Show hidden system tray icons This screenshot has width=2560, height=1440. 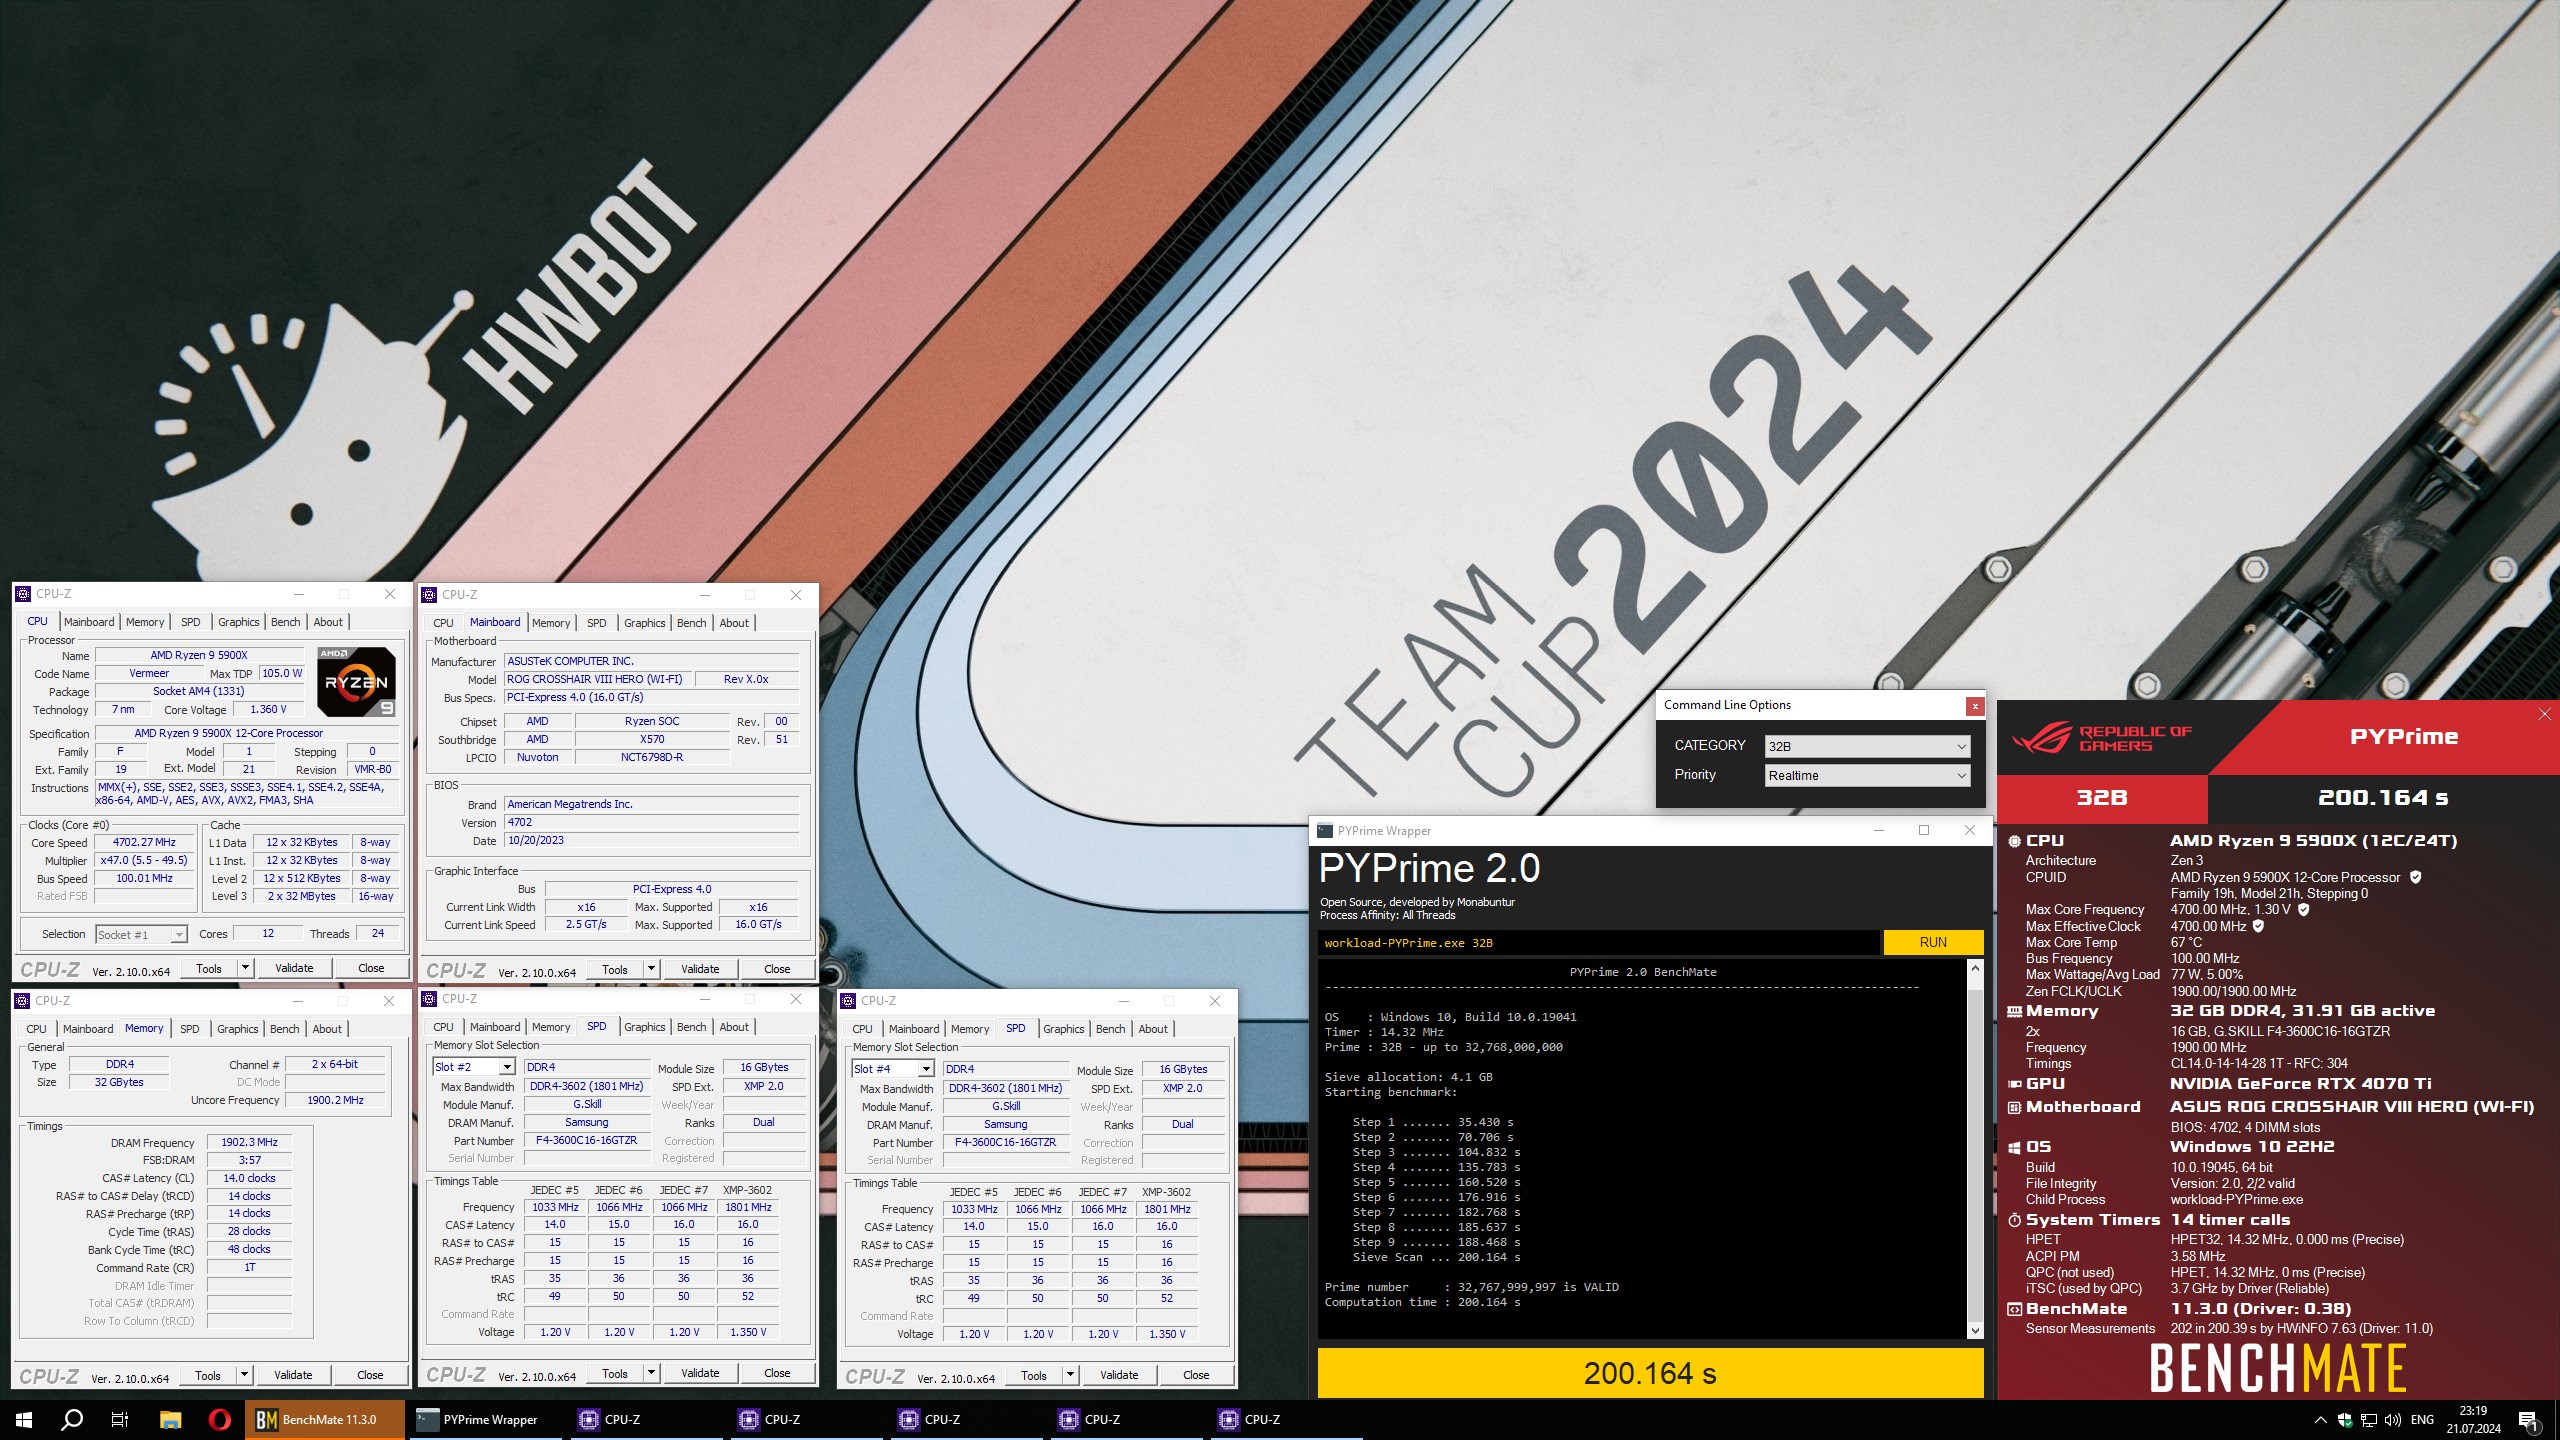[x=2320, y=1420]
